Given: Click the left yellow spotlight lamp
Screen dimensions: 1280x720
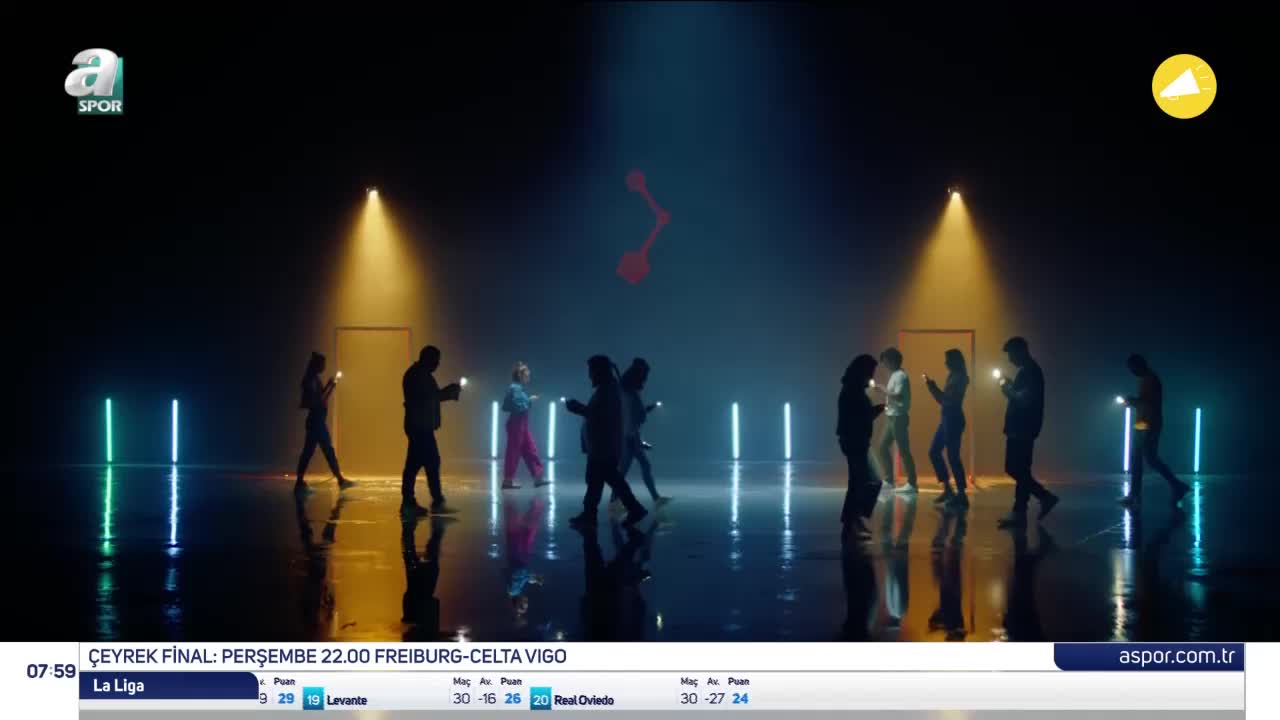Looking at the screenshot, I should [x=372, y=191].
